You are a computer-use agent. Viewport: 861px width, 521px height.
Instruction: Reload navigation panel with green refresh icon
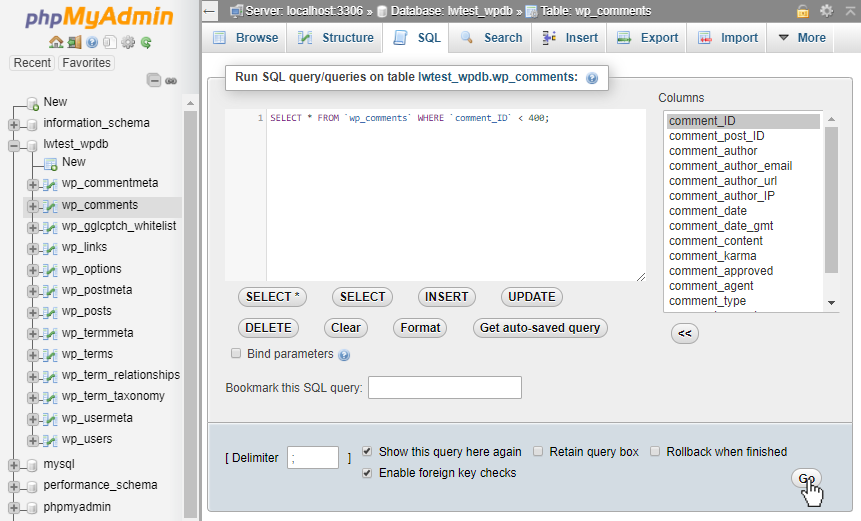click(146, 42)
